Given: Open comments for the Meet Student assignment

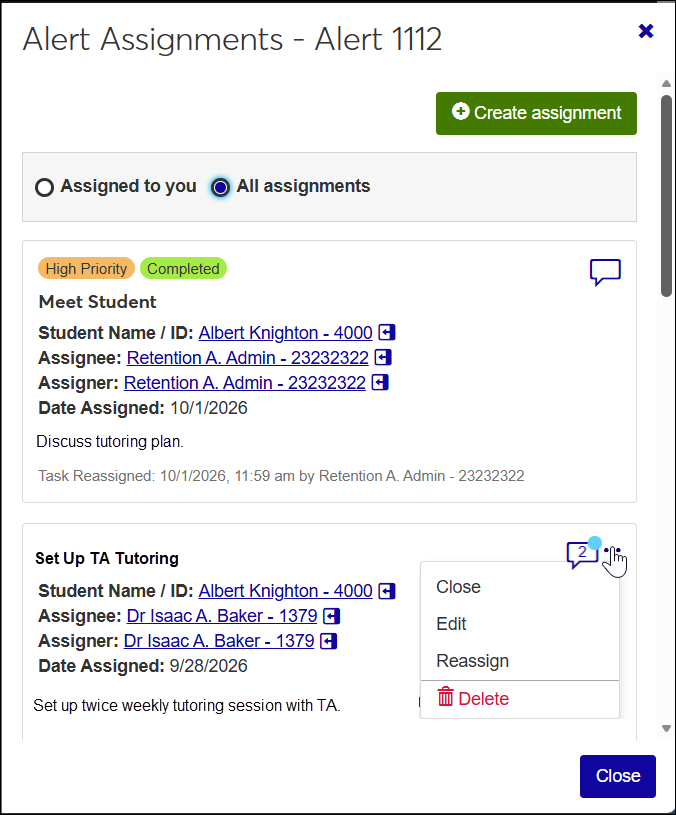Looking at the screenshot, I should [x=605, y=272].
